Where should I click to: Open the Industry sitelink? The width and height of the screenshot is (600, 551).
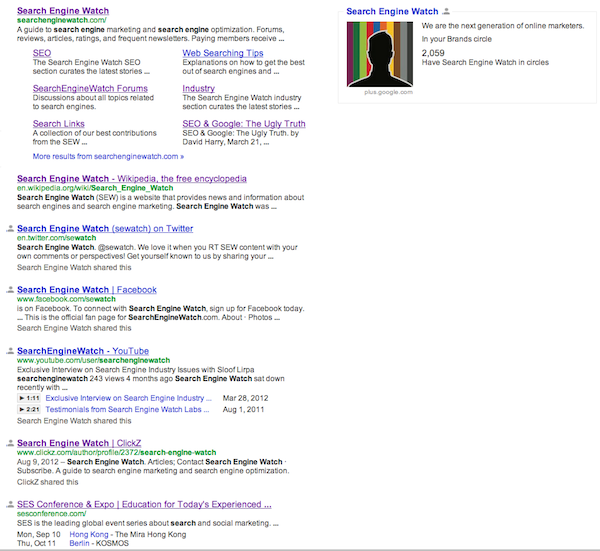click(198, 88)
